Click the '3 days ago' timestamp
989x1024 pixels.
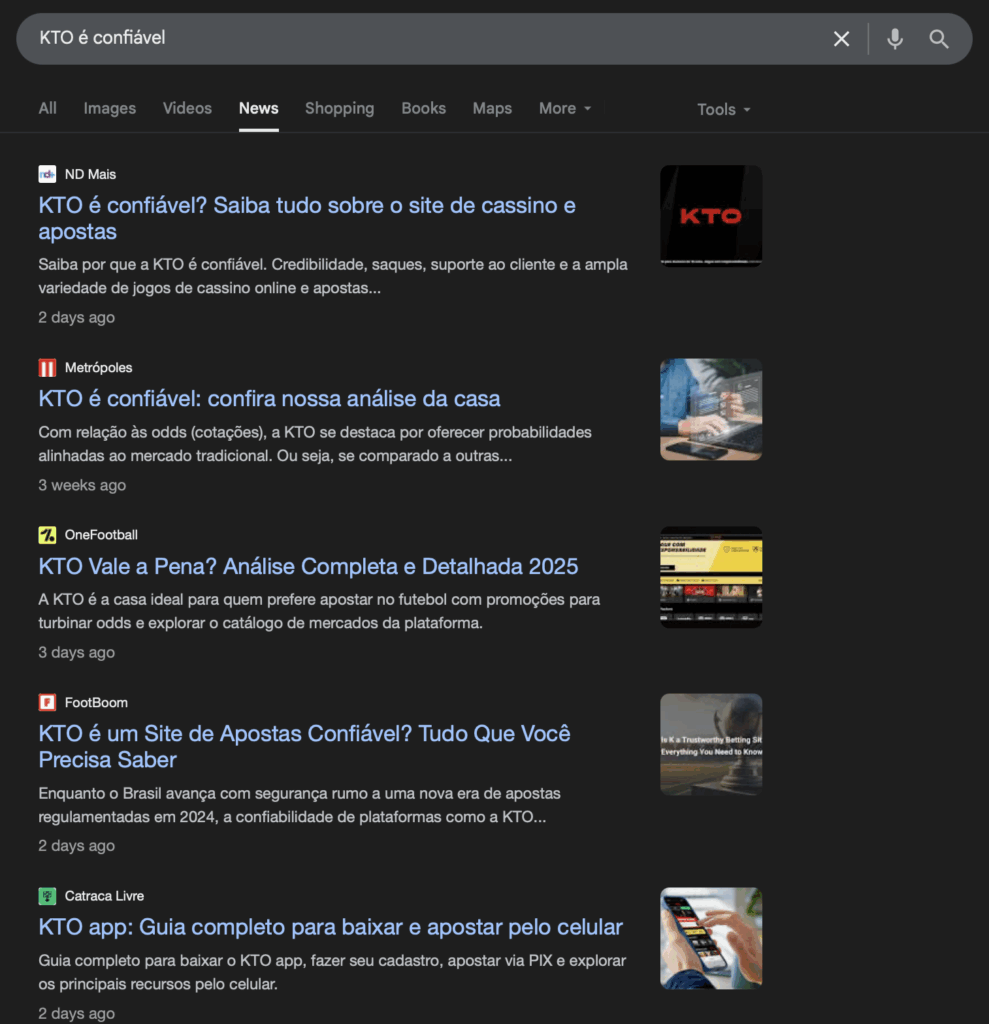click(76, 652)
